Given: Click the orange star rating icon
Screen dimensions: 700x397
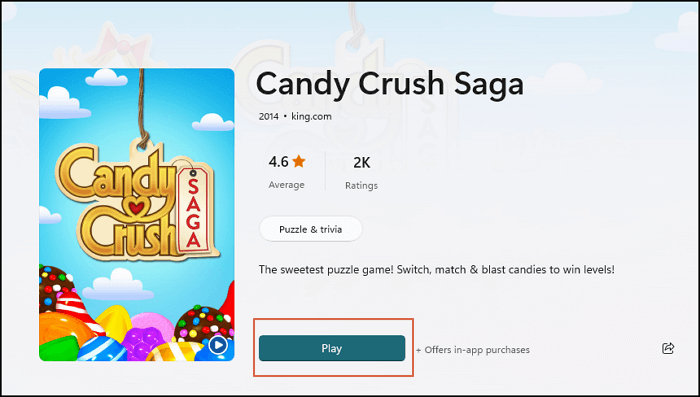Looking at the screenshot, I should [299, 161].
